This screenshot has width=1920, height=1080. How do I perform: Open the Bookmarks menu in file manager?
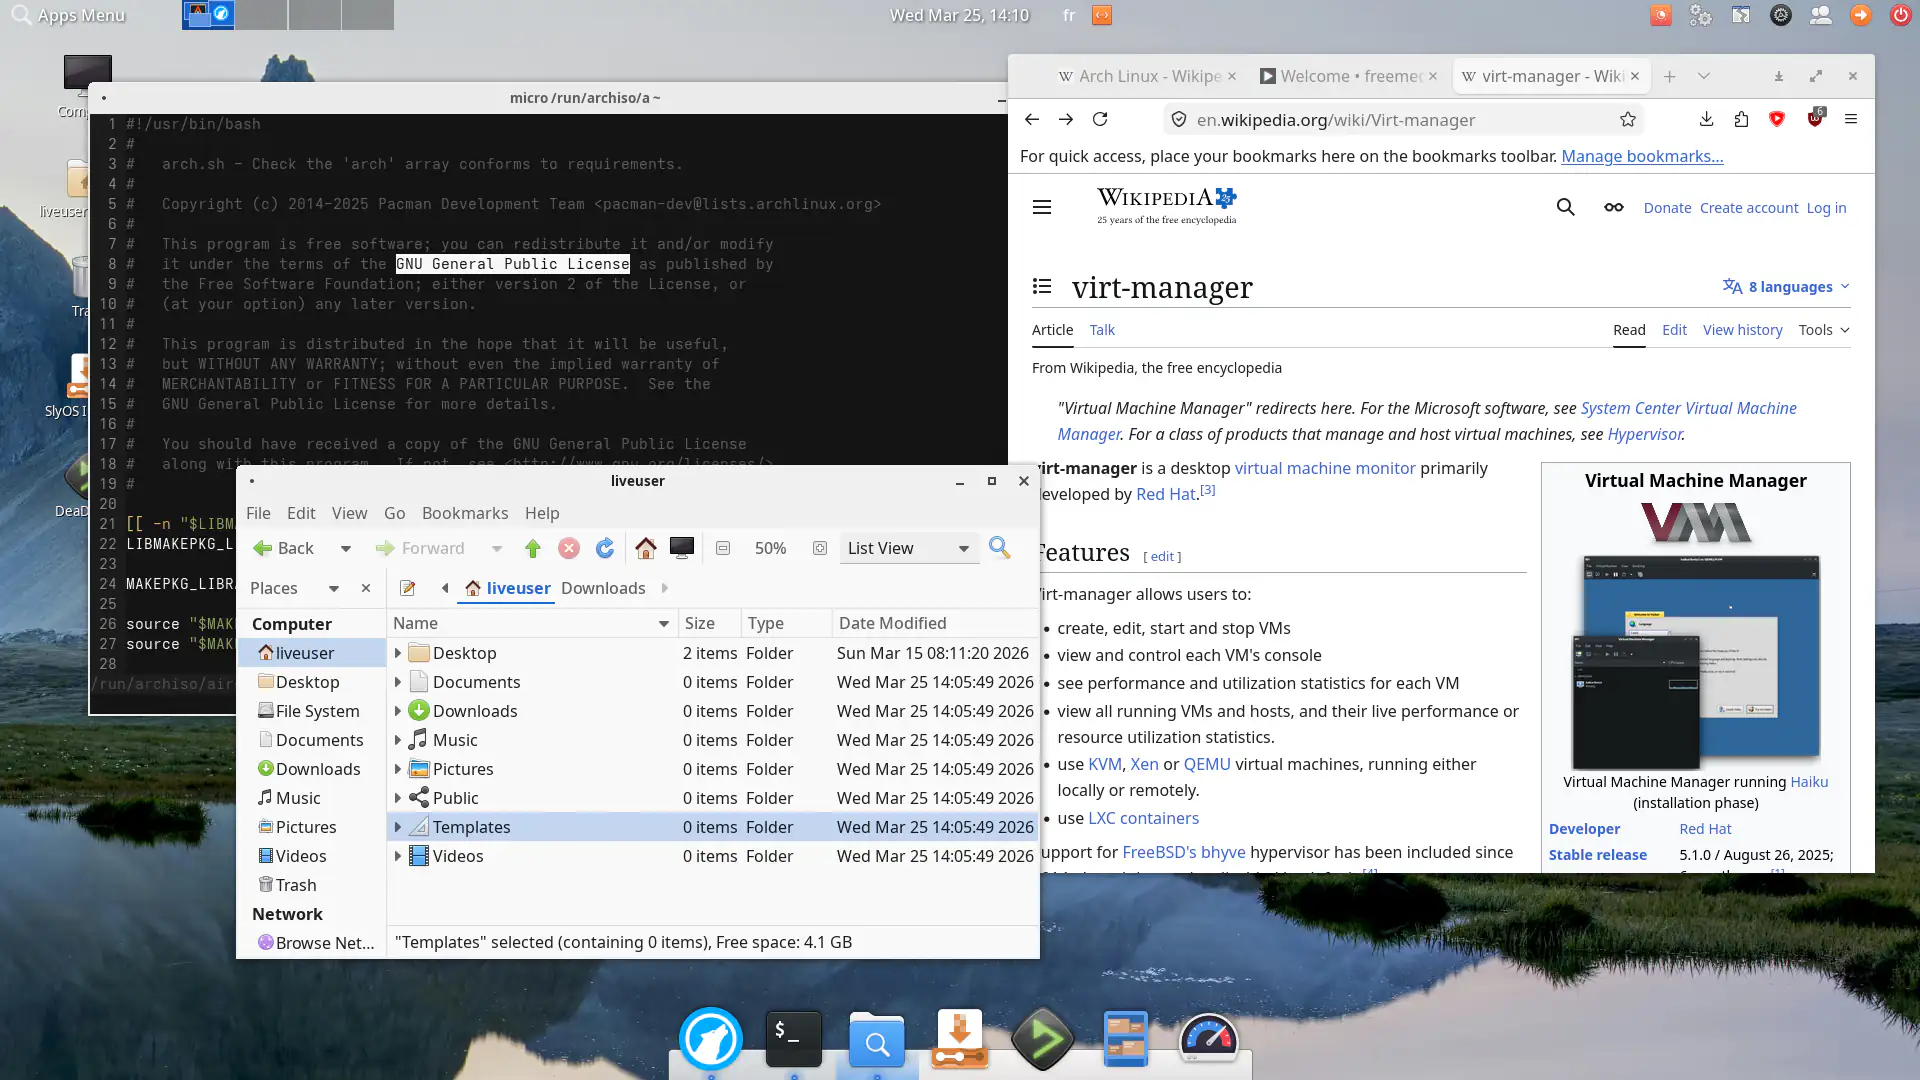pyautogui.click(x=464, y=513)
